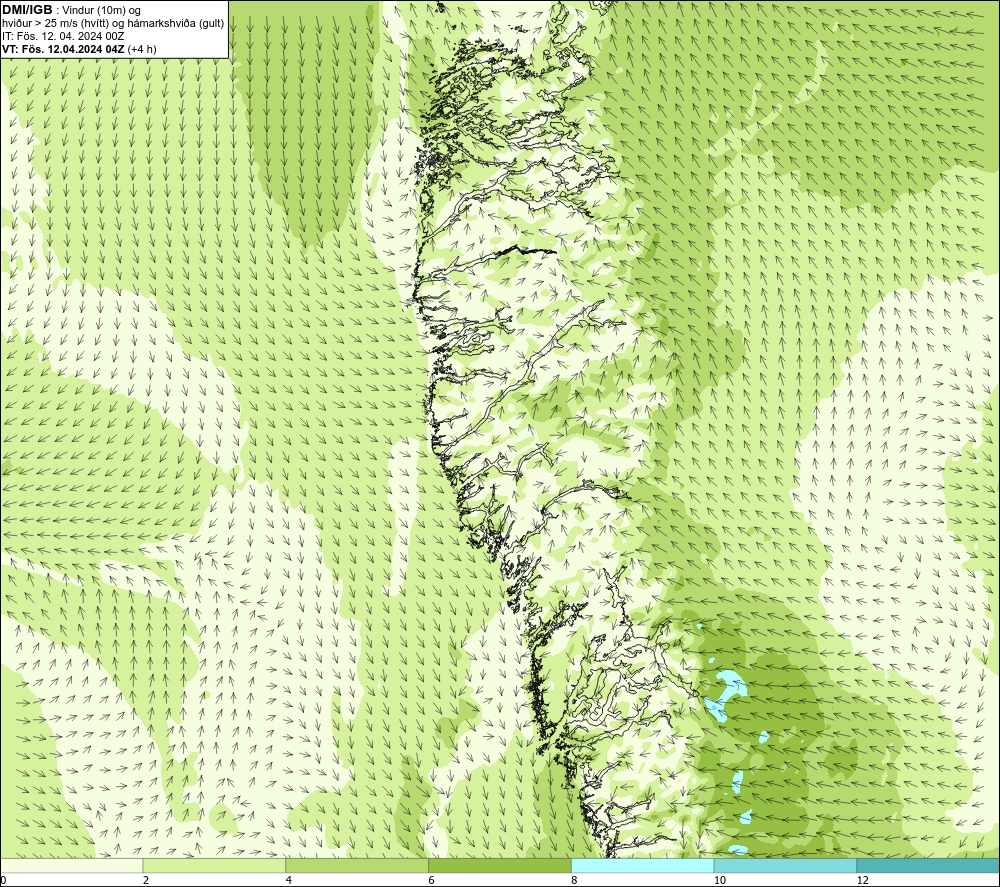The image size is (1000, 887).
Task: Click the legend scale label '12'
Action: tap(863, 880)
